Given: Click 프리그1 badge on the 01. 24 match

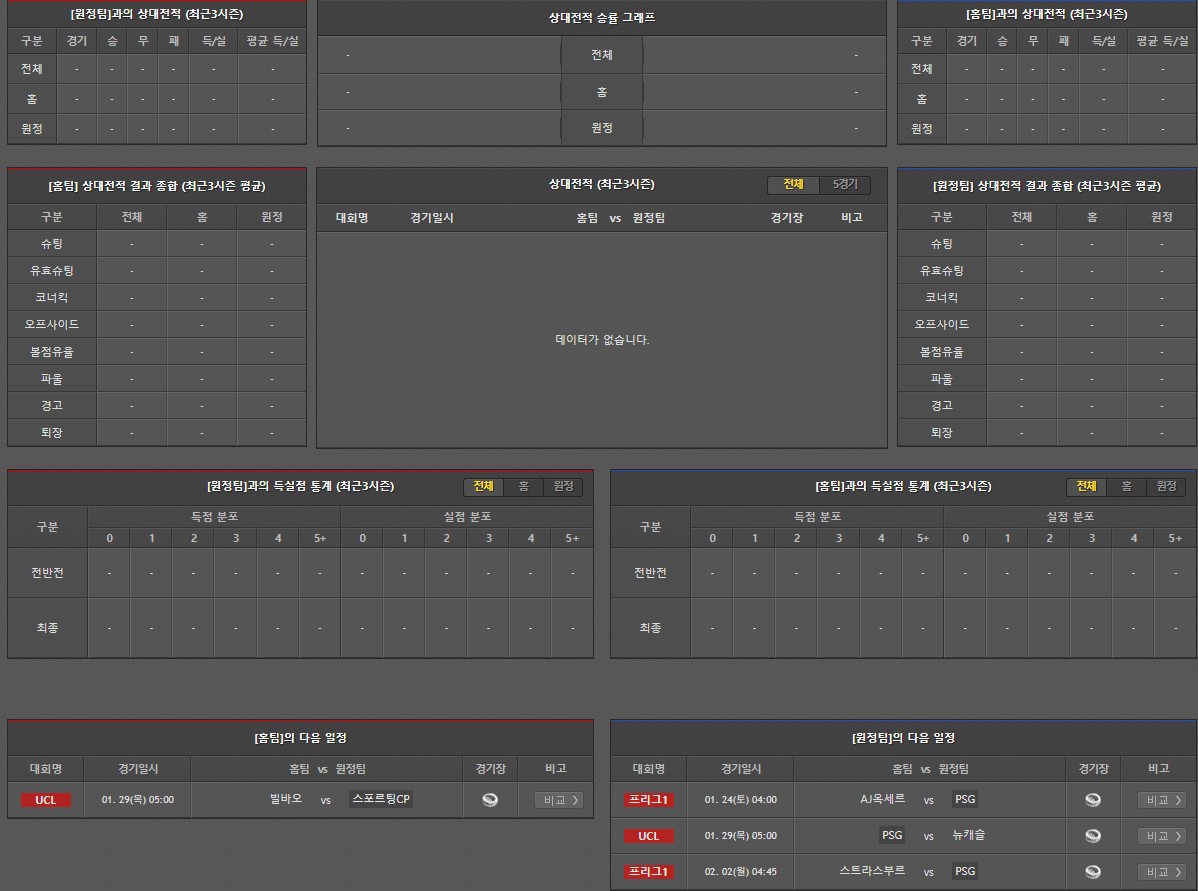Looking at the screenshot, I should [649, 800].
